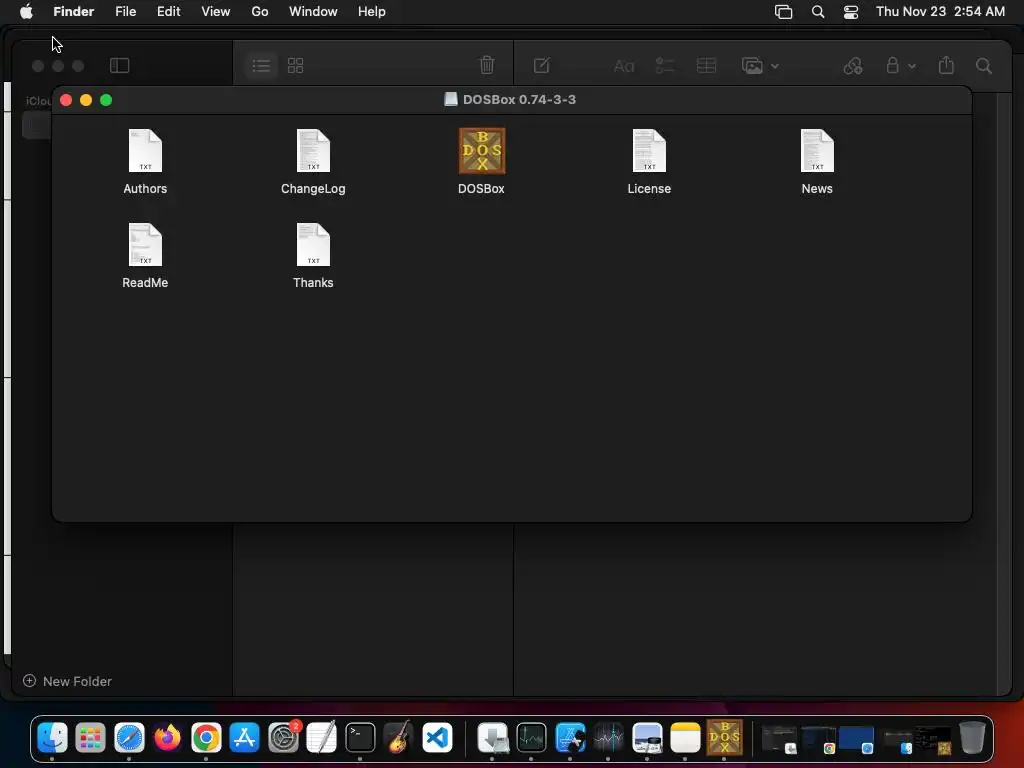Open the Apple menu
1024x768 pixels.
[x=26, y=11]
